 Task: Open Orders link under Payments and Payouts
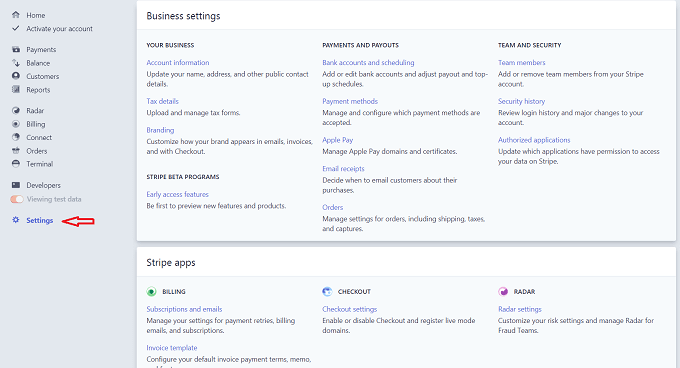click(x=333, y=207)
